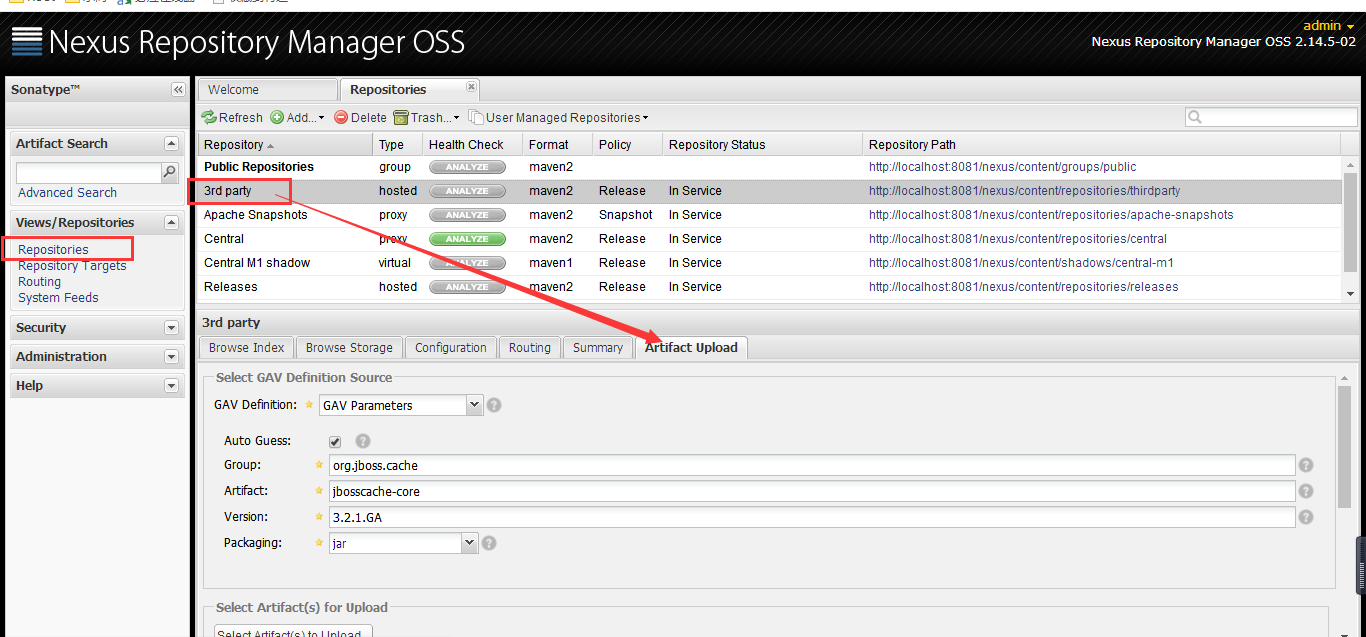Select the Releases repository row
This screenshot has width=1366, height=637.
770,287
